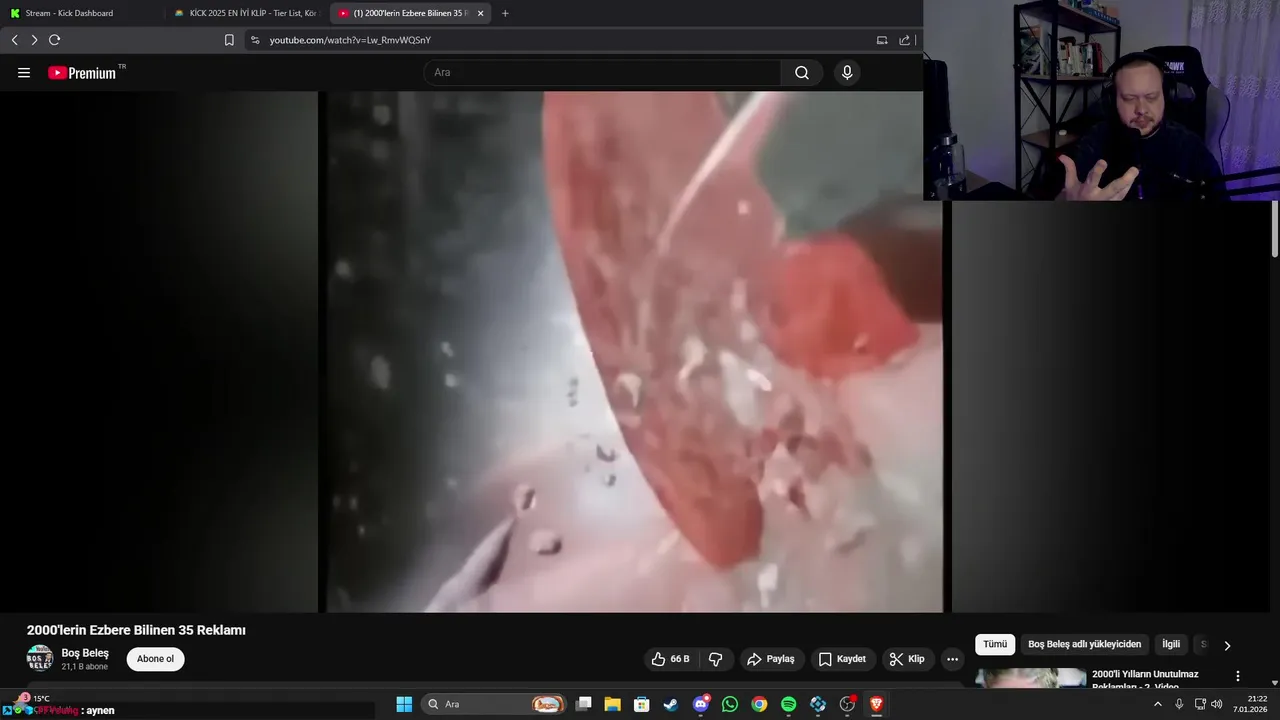Click the YouTube search magnifier button
1280x720 pixels.
tap(802, 72)
